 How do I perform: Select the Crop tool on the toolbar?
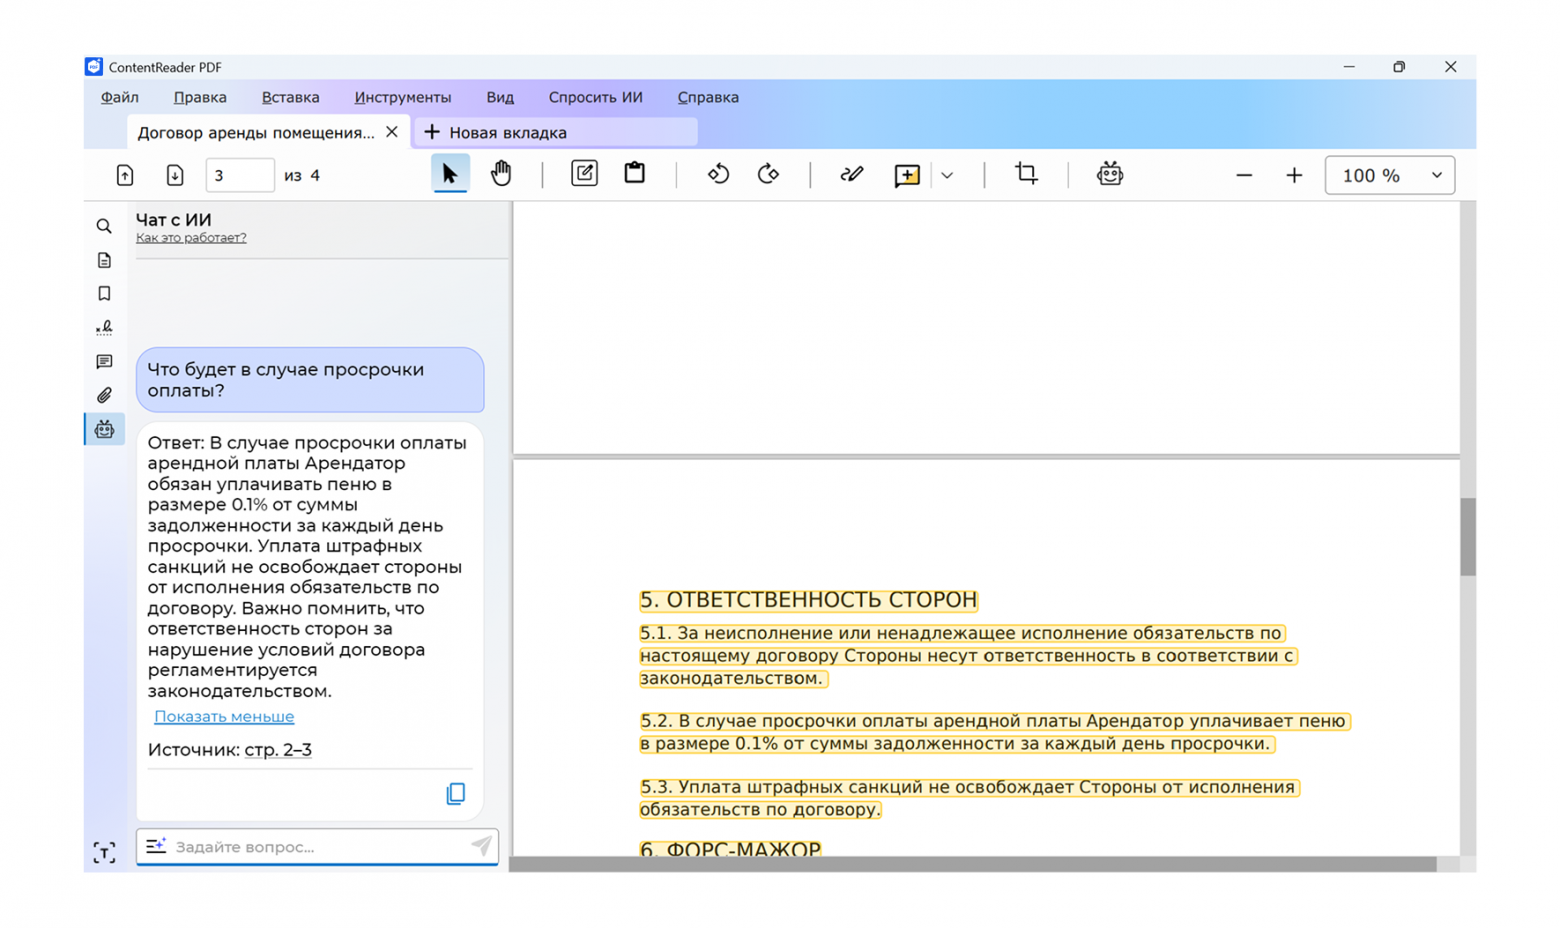point(1025,173)
